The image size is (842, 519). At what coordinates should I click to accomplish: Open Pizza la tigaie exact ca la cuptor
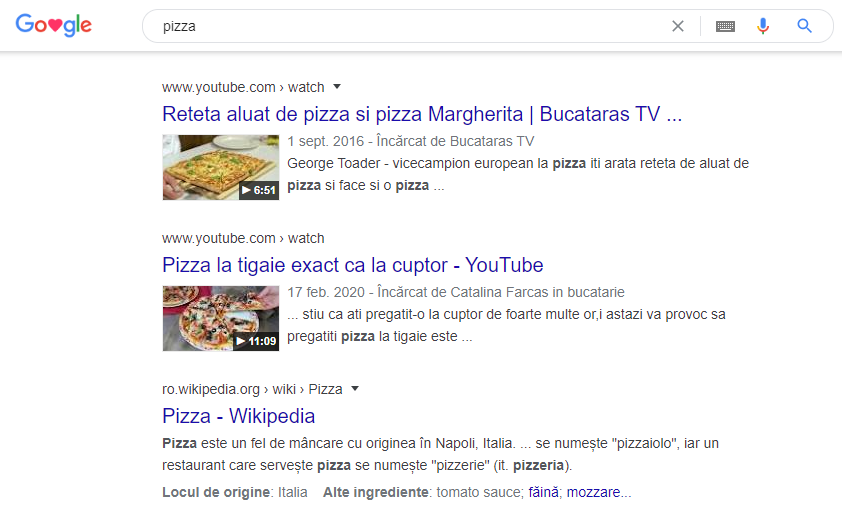352,265
